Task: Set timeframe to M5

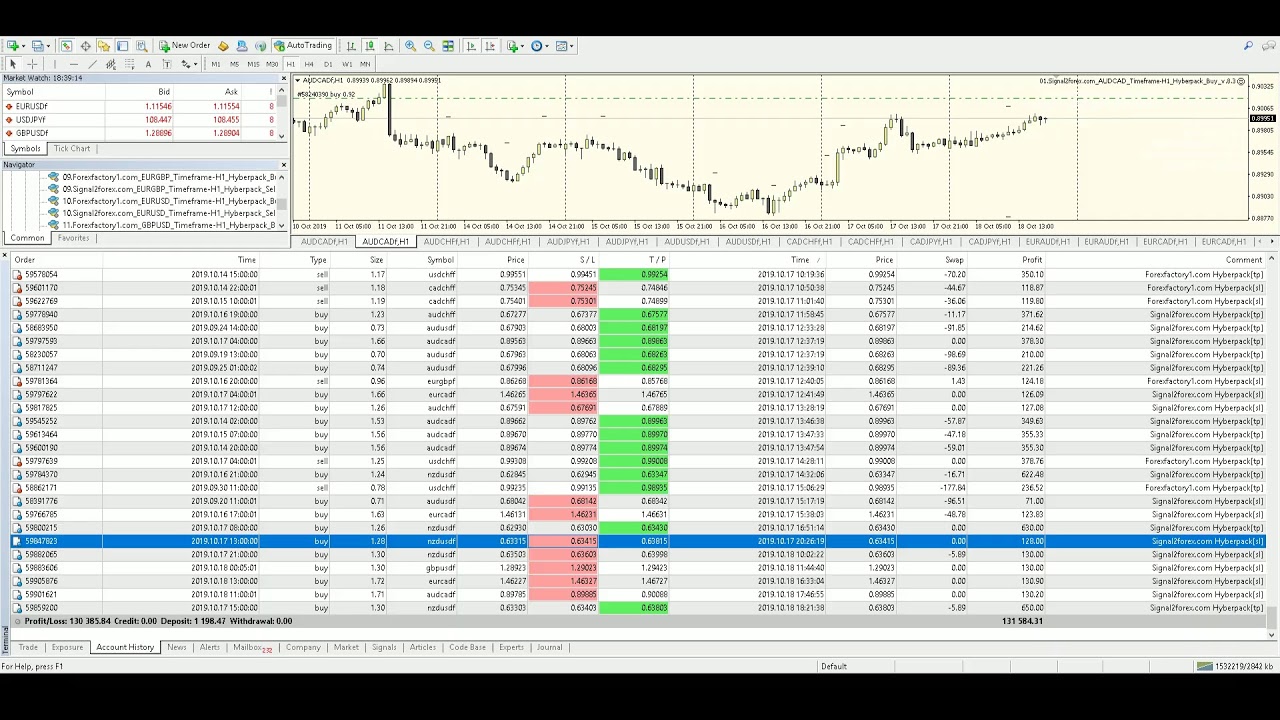Action: click(234, 64)
